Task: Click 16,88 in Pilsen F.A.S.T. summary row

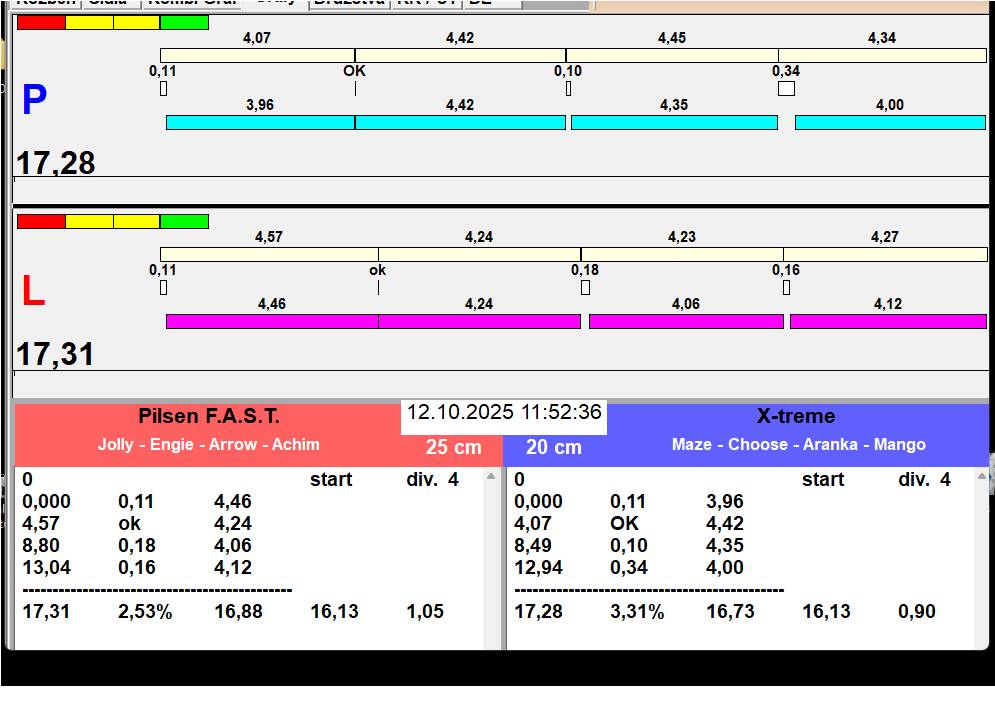Action: 239,612
